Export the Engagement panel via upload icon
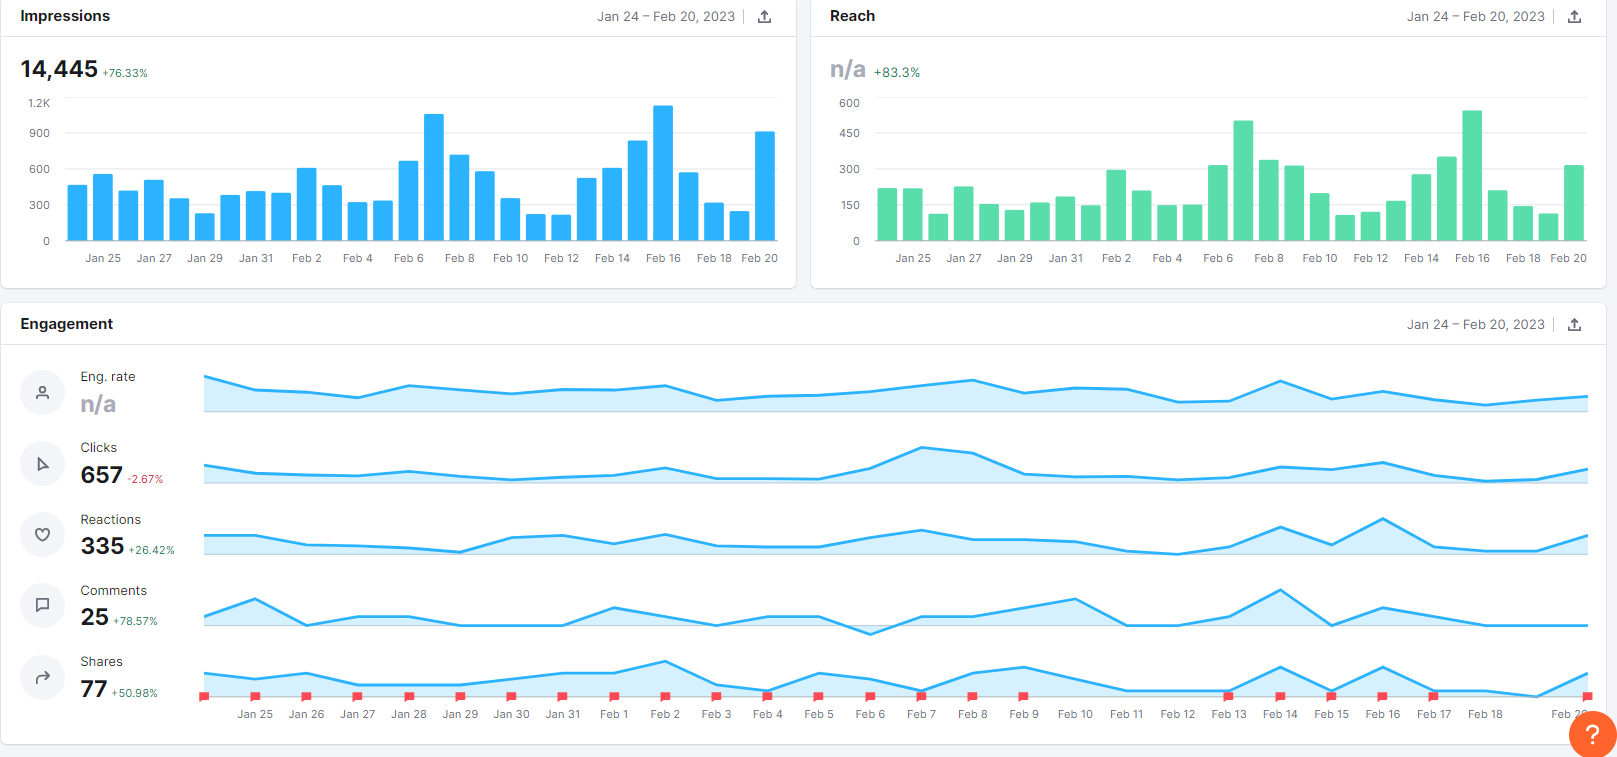This screenshot has width=1617, height=757. [1574, 325]
